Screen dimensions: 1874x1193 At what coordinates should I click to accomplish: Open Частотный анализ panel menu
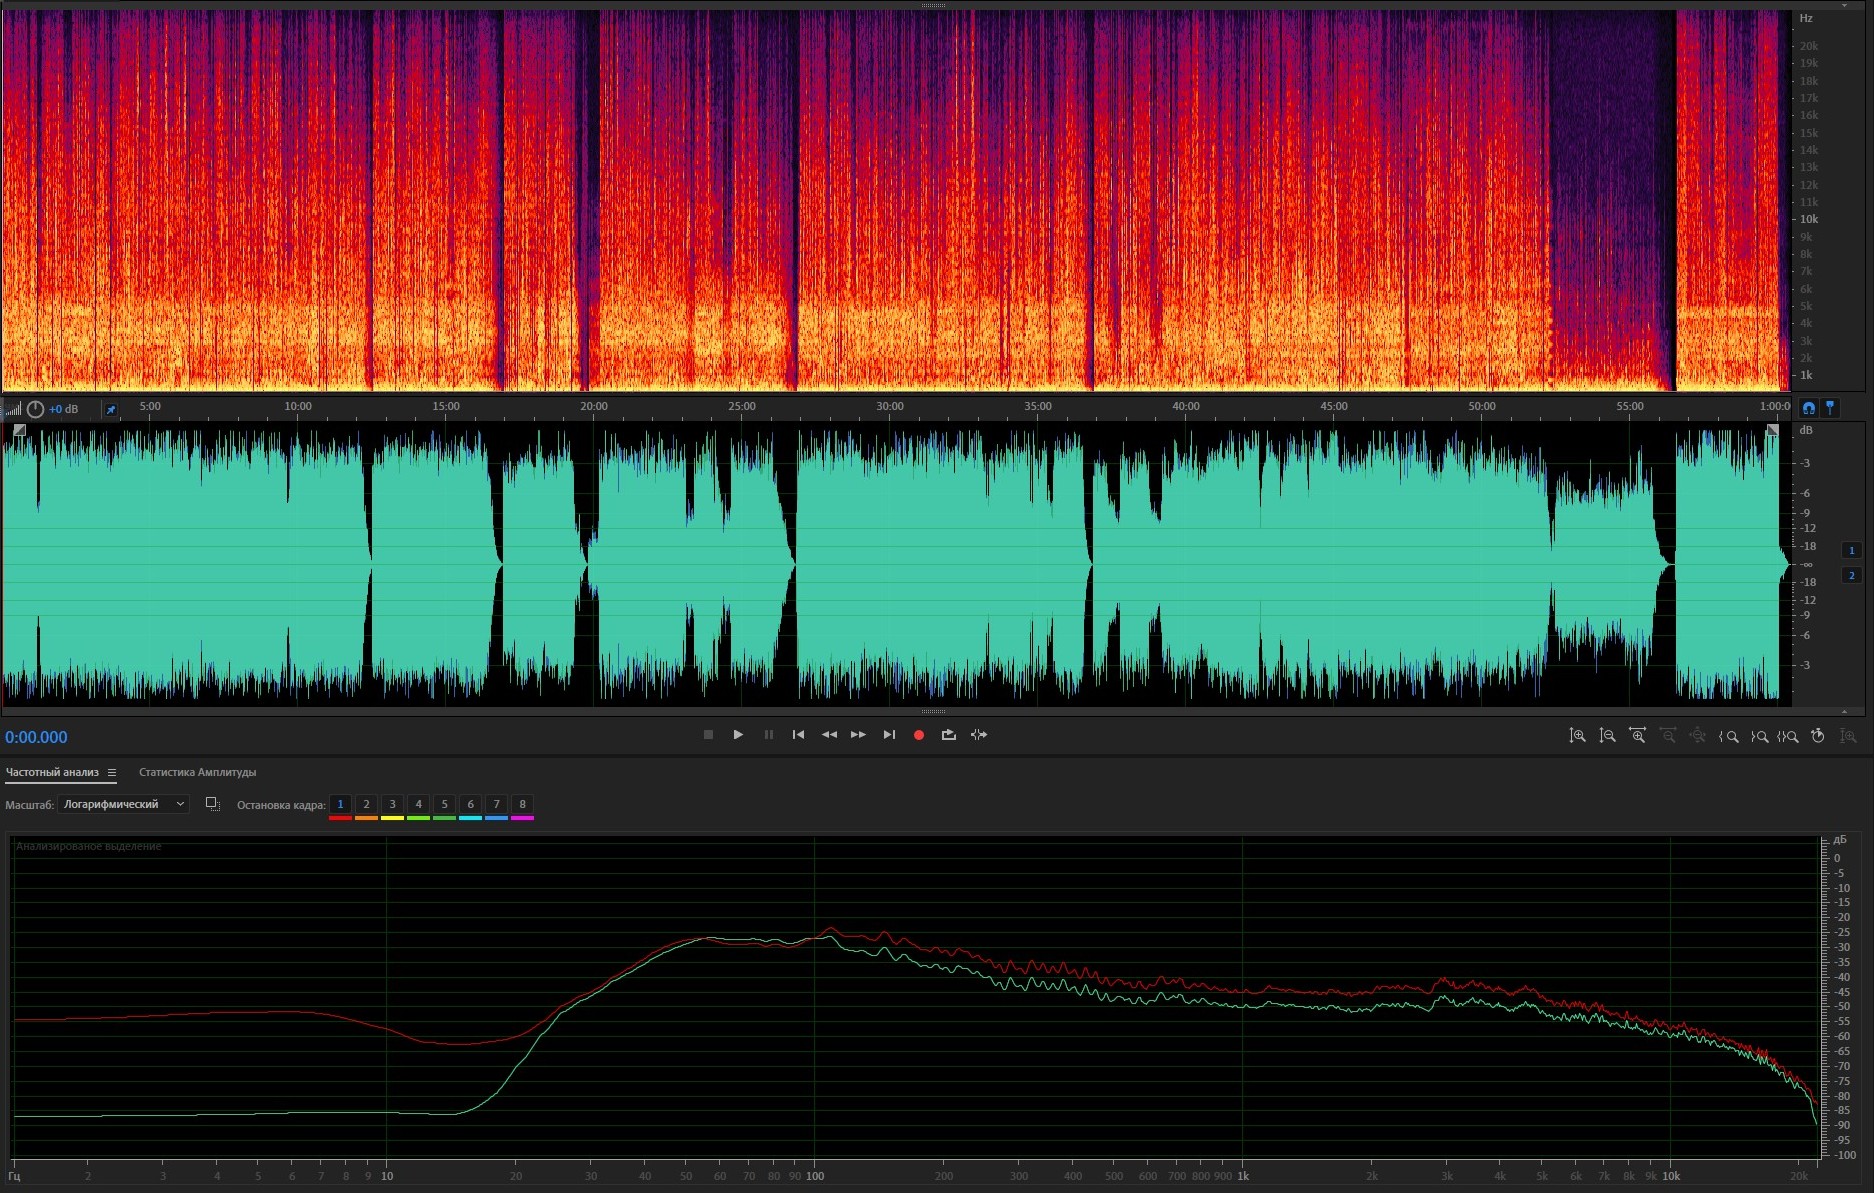pos(112,772)
